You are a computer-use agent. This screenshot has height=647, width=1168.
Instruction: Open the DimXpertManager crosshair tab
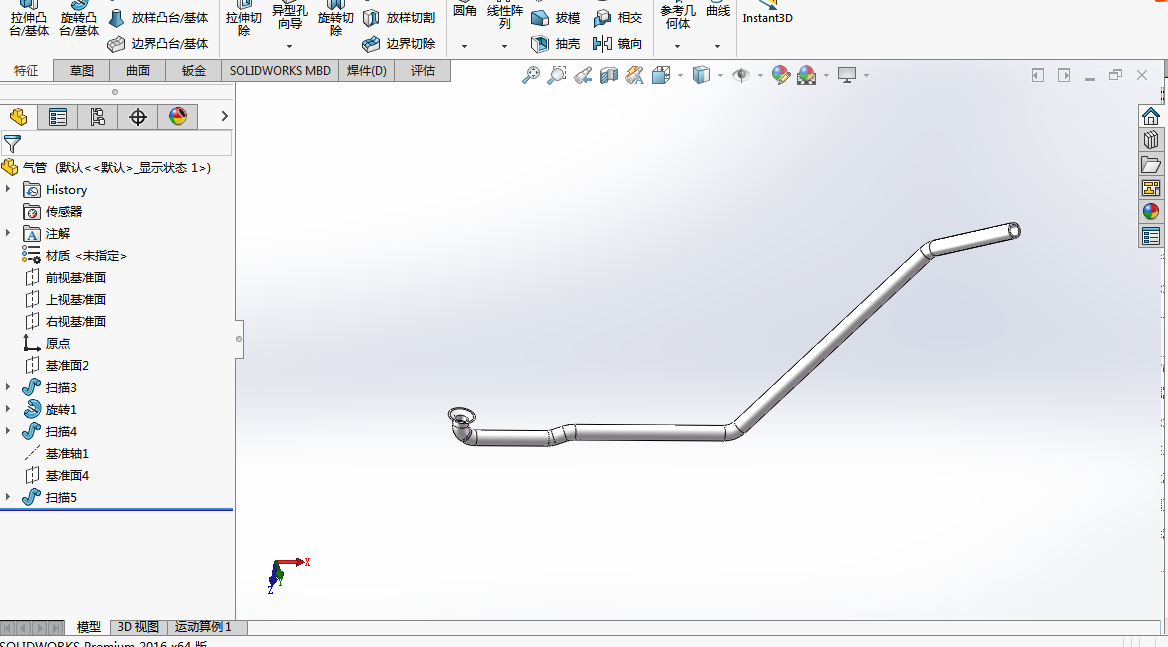point(138,117)
